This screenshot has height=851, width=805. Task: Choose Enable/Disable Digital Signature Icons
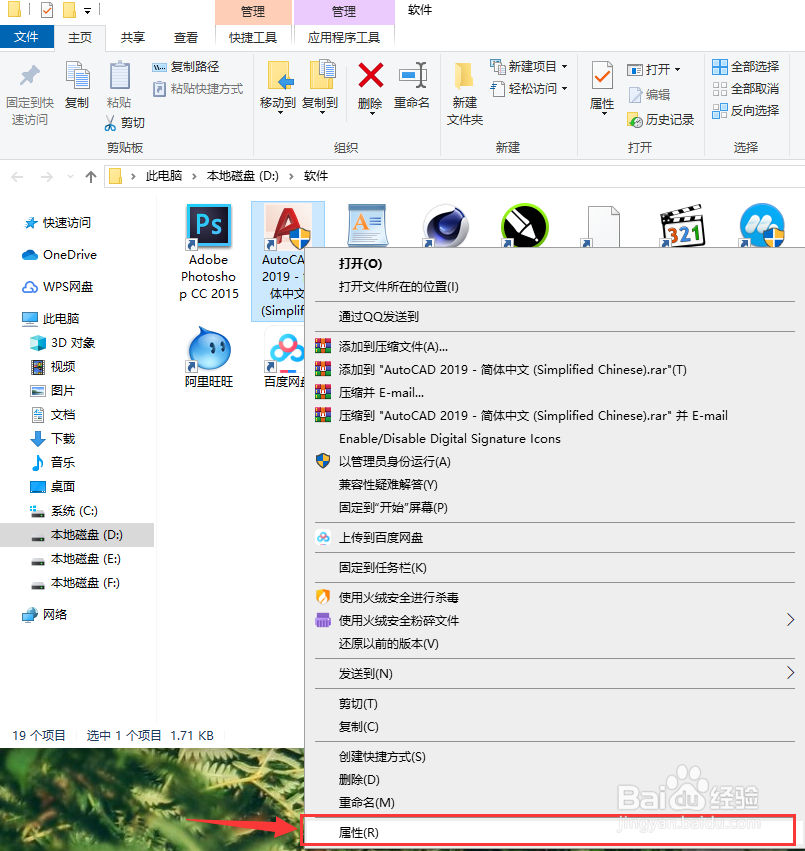[x=554, y=439]
